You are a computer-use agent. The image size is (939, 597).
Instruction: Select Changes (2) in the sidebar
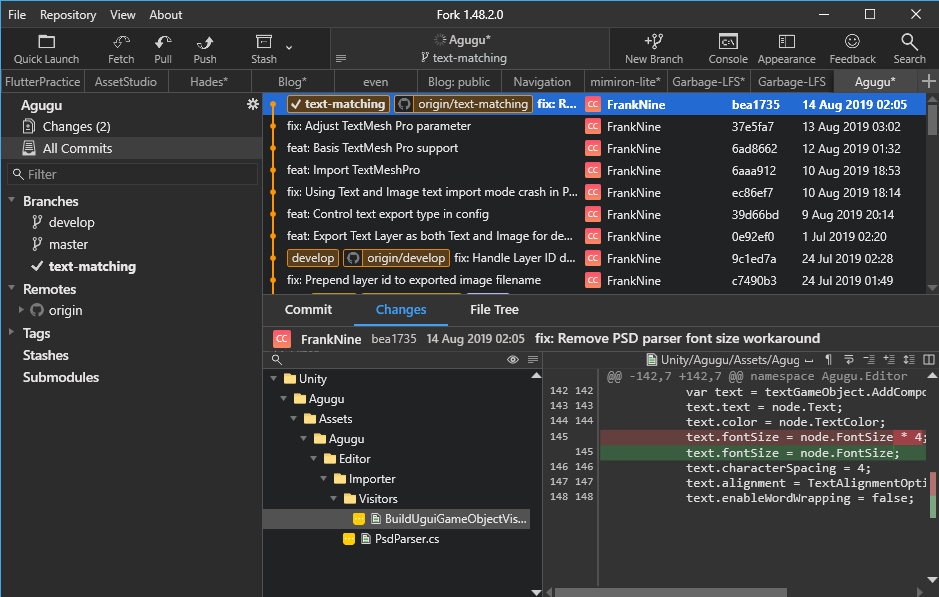pos(131,126)
